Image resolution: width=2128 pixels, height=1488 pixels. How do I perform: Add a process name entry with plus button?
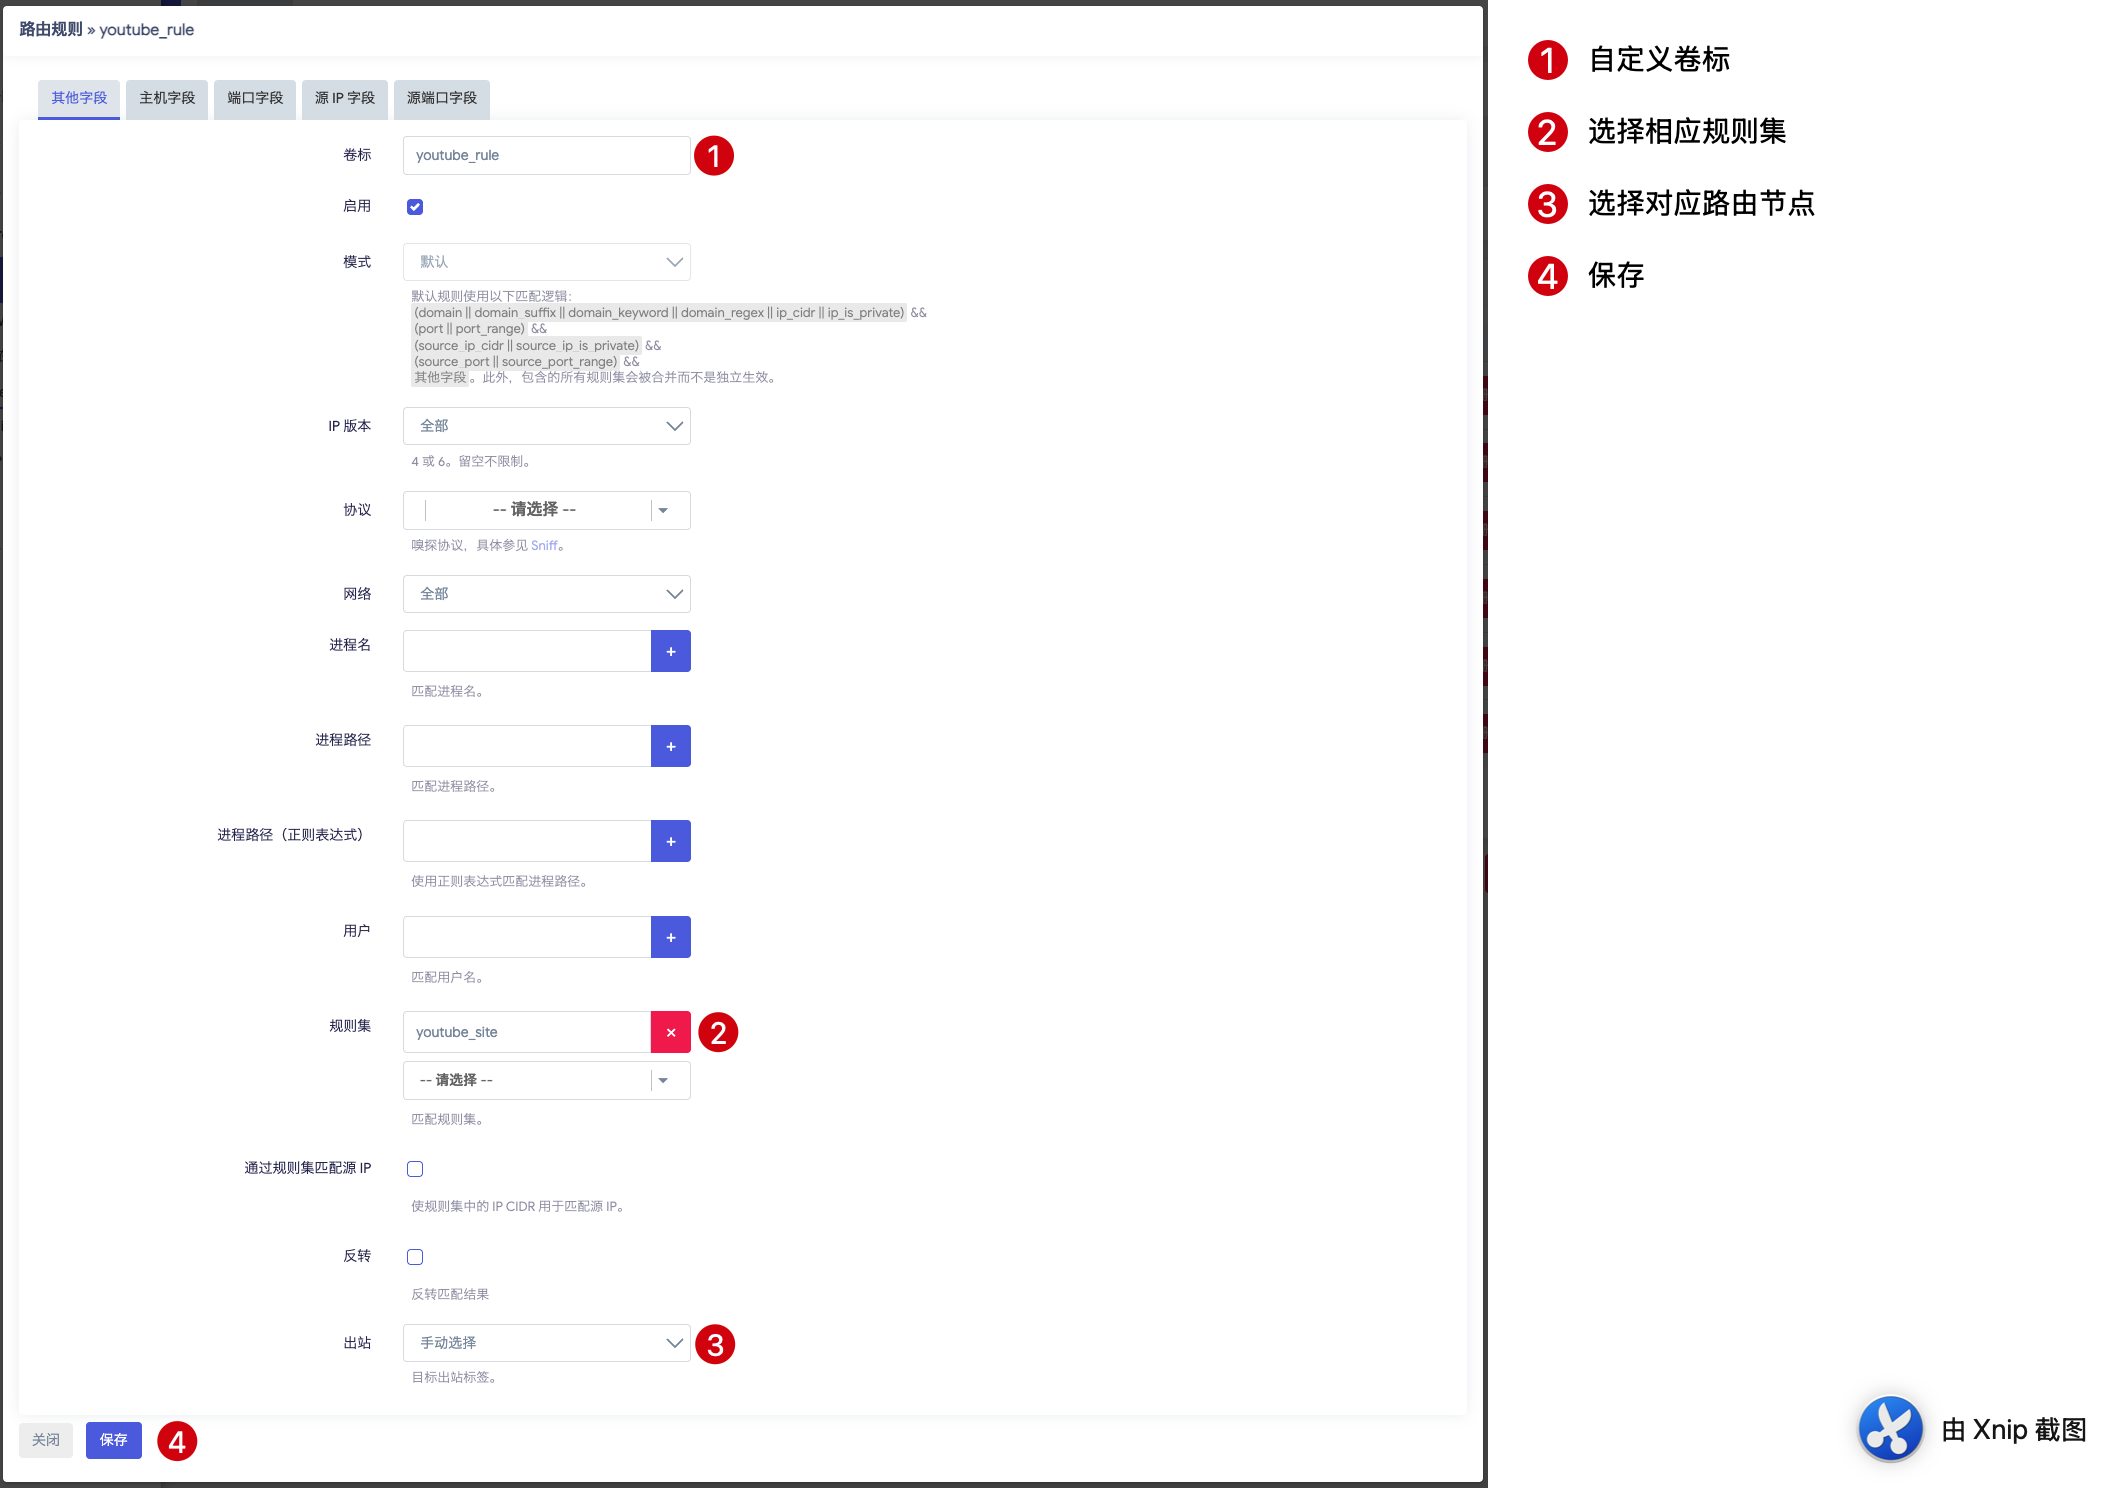[x=670, y=651]
